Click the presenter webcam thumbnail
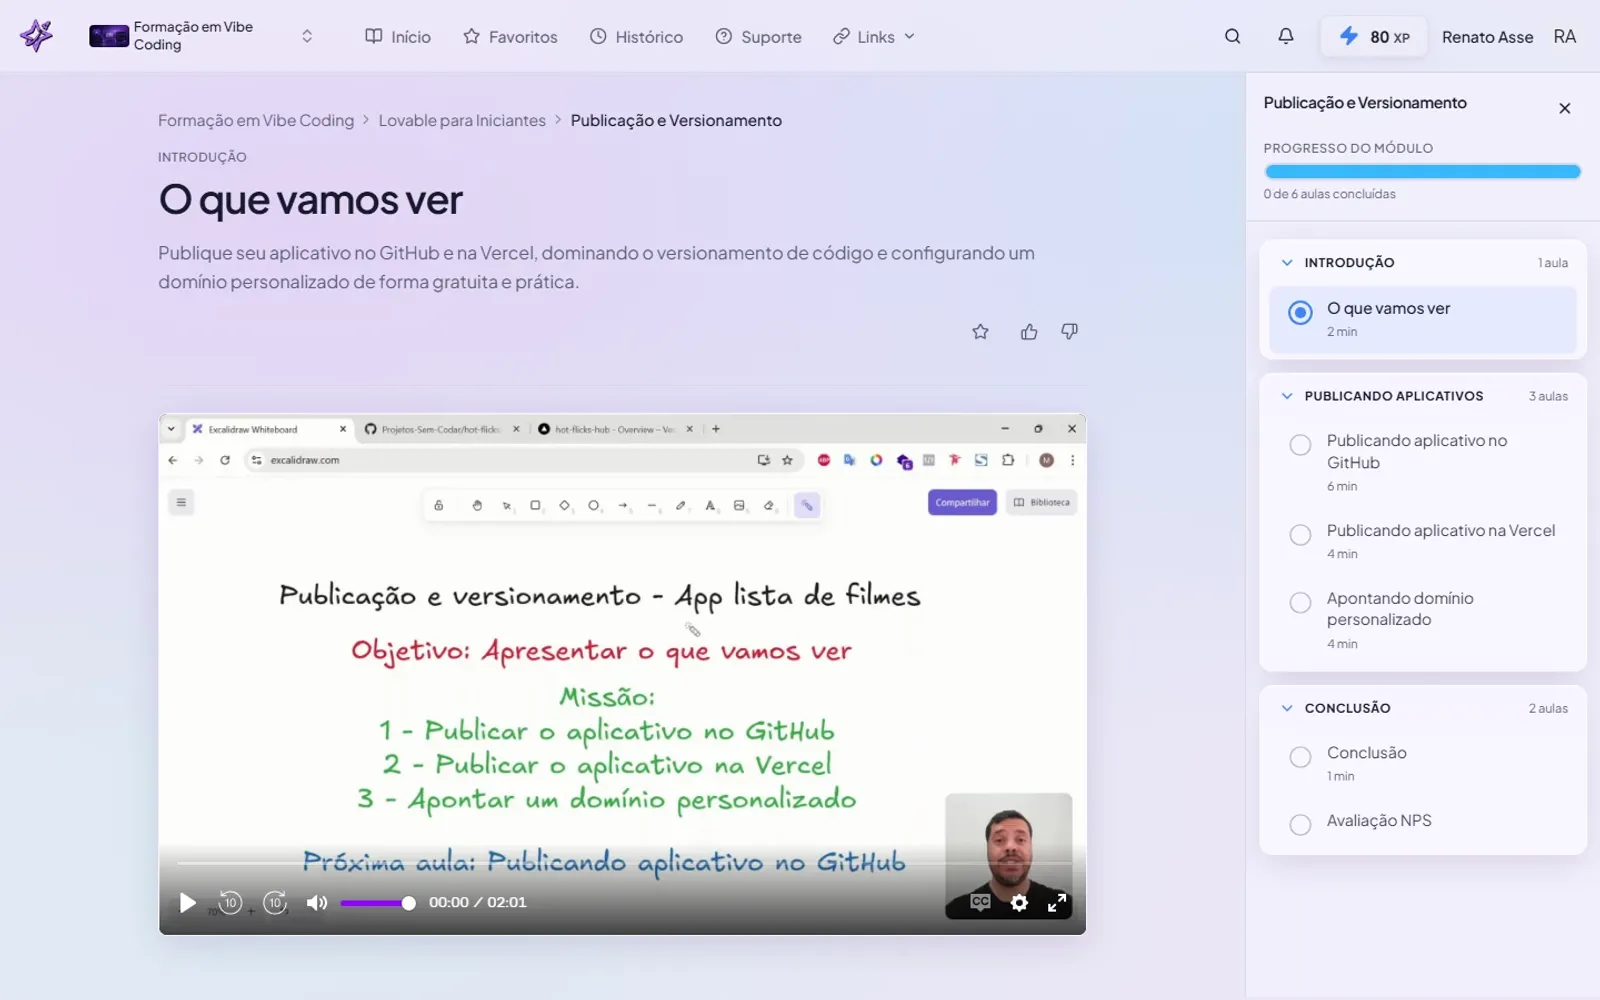Image resolution: width=1600 pixels, height=1000 pixels. (x=1008, y=856)
